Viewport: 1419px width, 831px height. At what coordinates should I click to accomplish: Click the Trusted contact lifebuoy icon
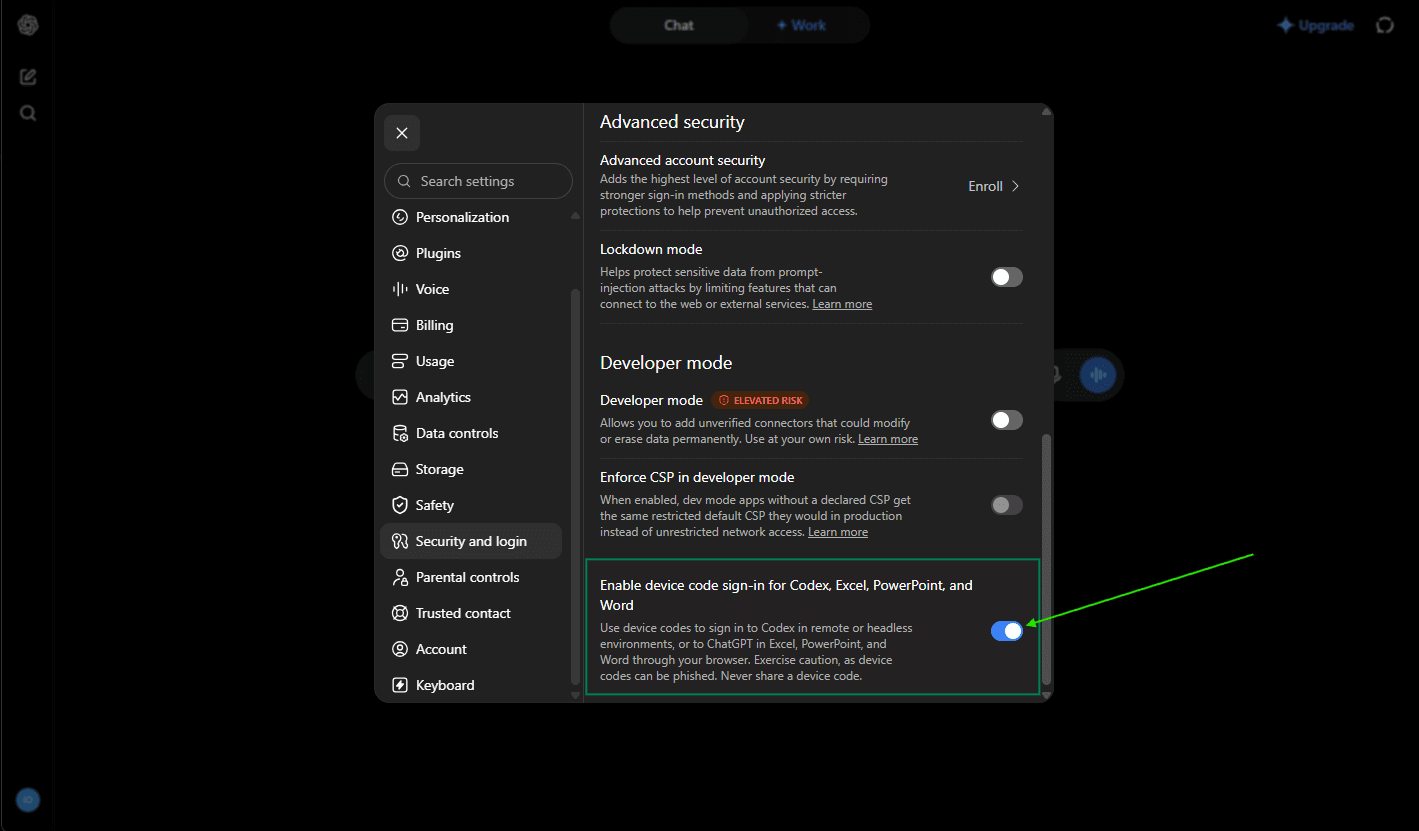point(400,613)
